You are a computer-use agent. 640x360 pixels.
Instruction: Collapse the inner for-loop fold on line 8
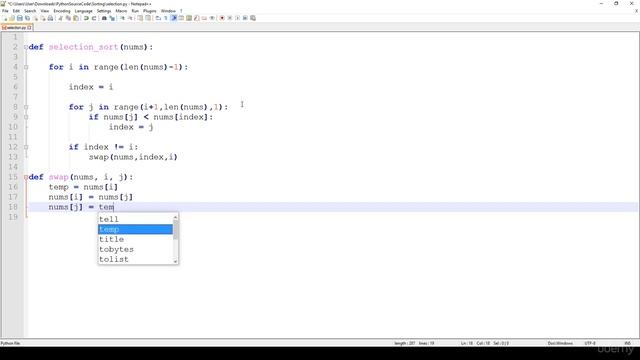[26, 107]
